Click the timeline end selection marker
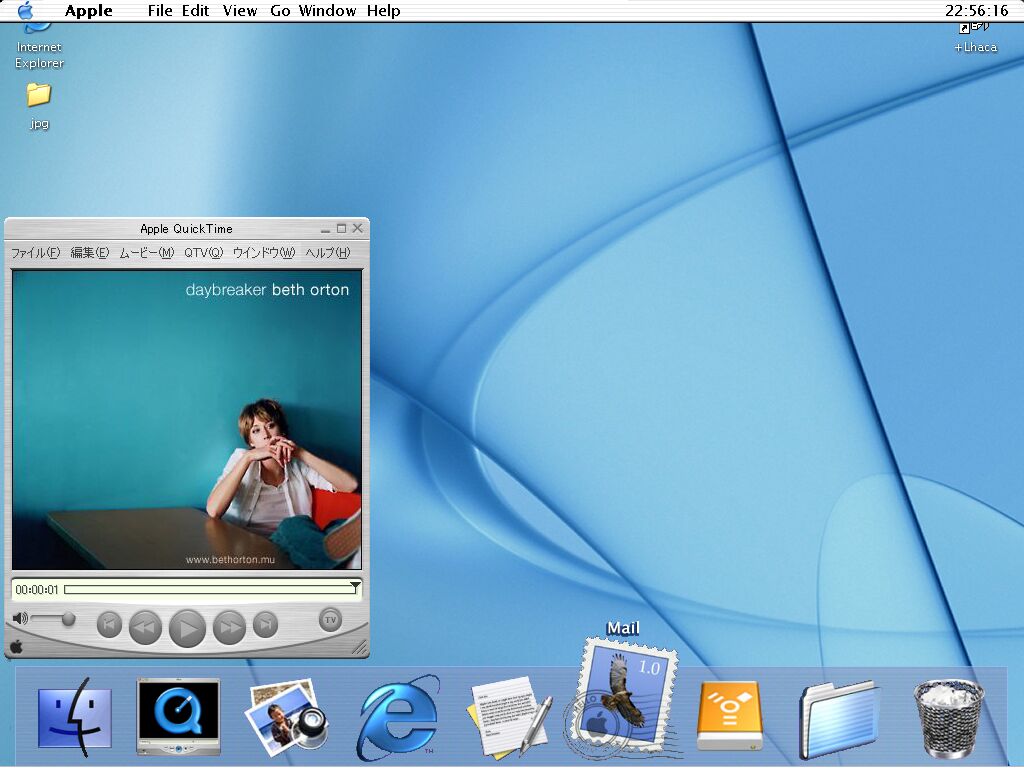This screenshot has width=1024, height=768. [x=355, y=586]
